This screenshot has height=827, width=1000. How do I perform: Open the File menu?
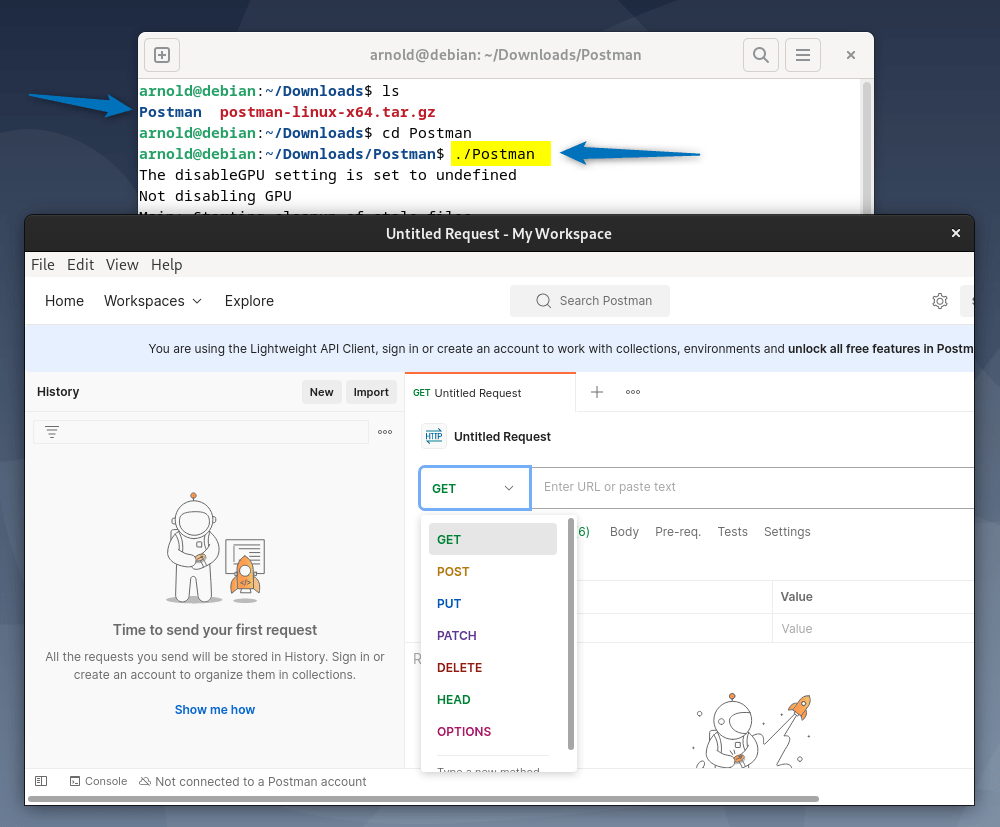click(x=42, y=264)
